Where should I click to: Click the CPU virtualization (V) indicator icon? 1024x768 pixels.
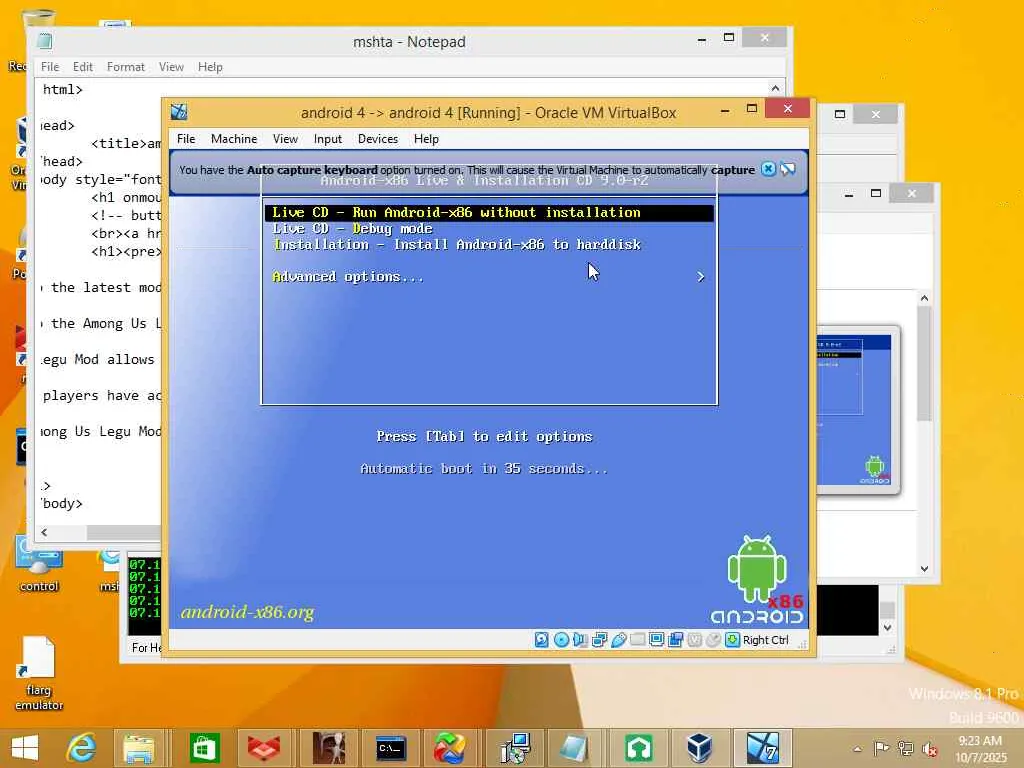(695, 640)
